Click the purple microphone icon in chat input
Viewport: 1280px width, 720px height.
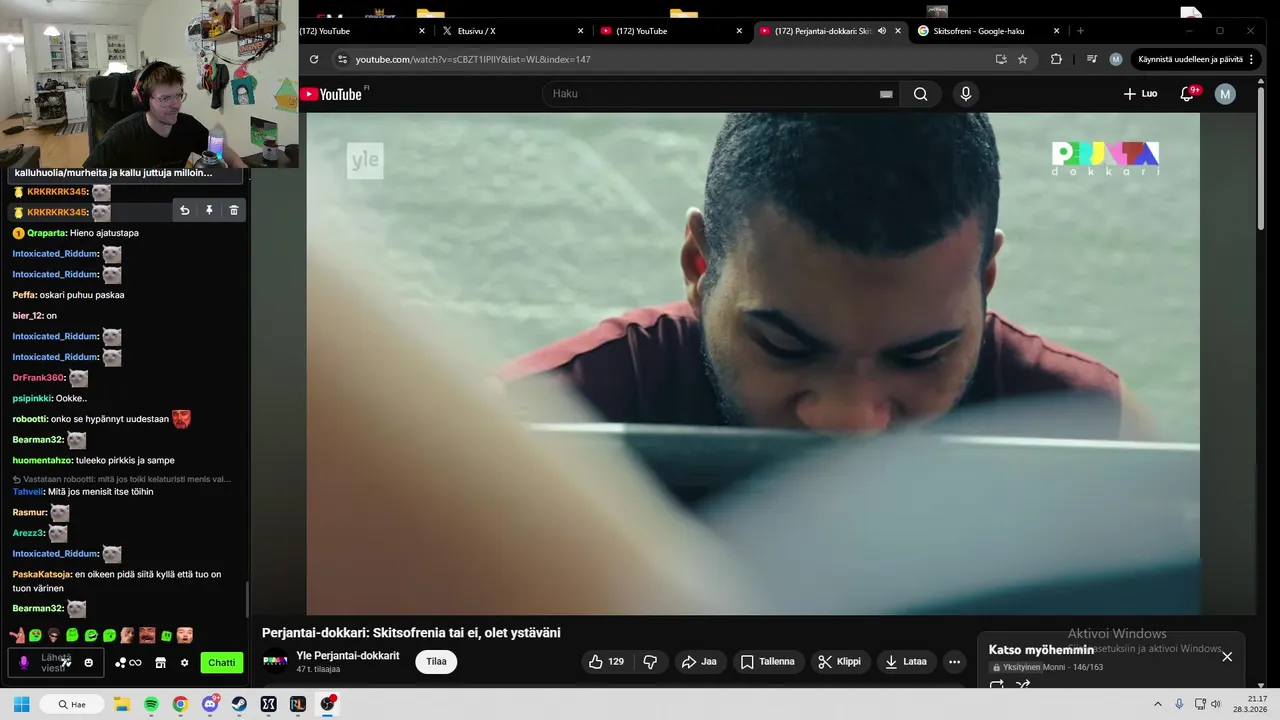pyautogui.click(x=24, y=662)
